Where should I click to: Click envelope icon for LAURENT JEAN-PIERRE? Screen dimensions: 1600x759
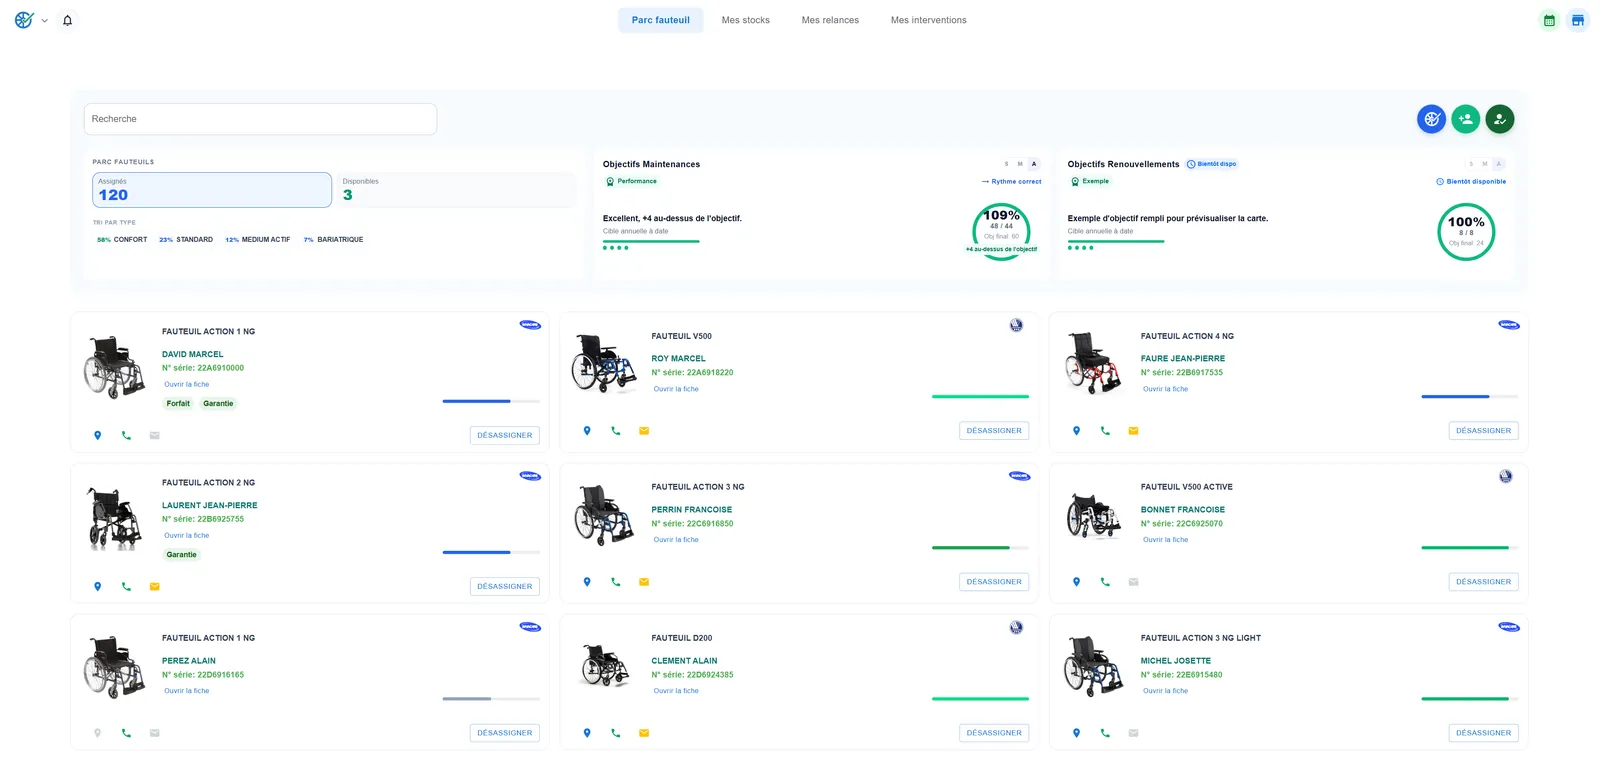154,587
